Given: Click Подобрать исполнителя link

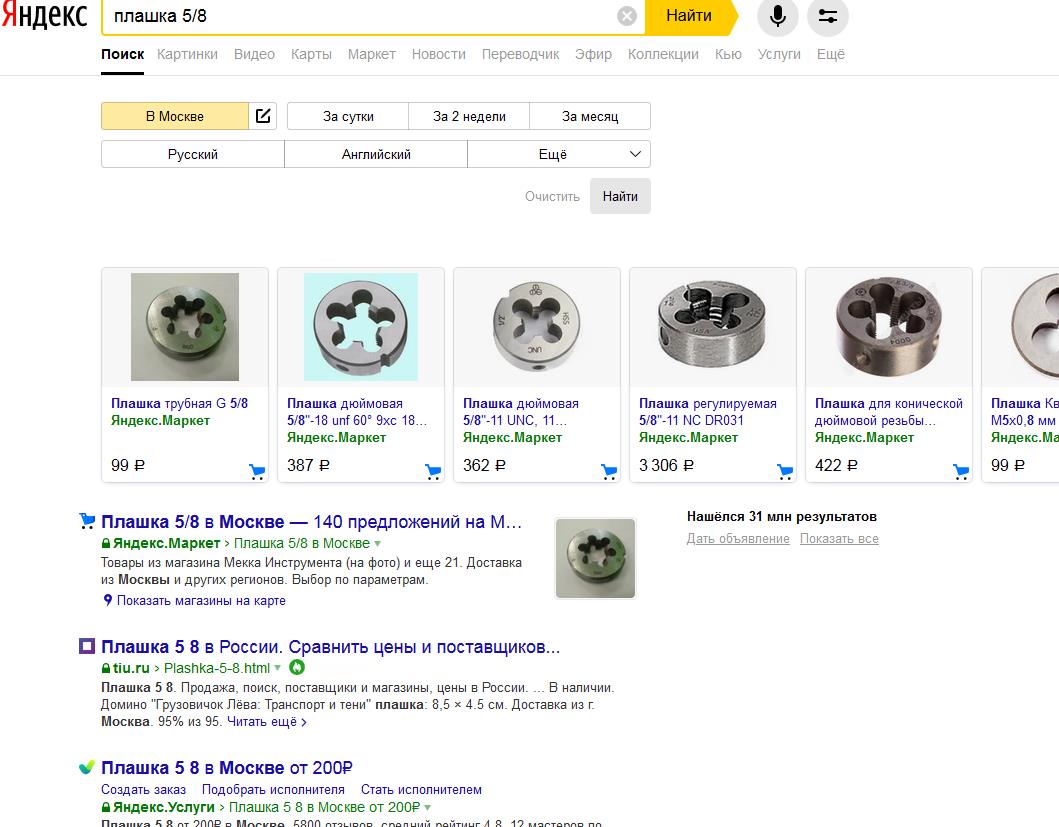Looking at the screenshot, I should [273, 789].
